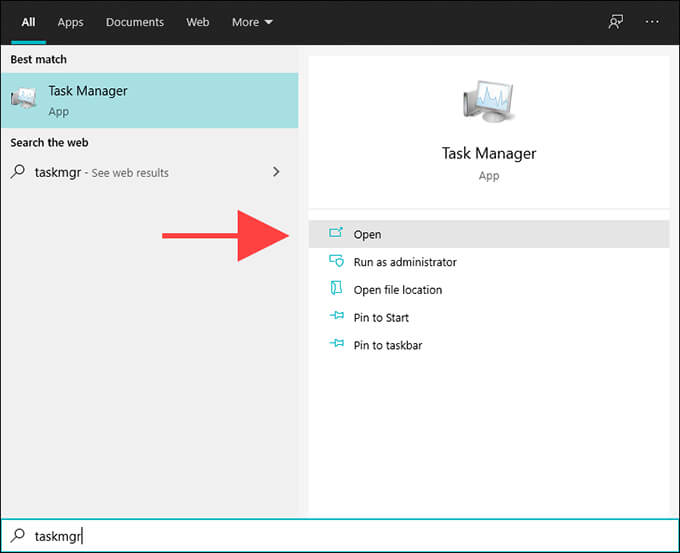Viewport: 680px width, 553px height.
Task: Click the Open action icon
Action: pyautogui.click(x=336, y=232)
